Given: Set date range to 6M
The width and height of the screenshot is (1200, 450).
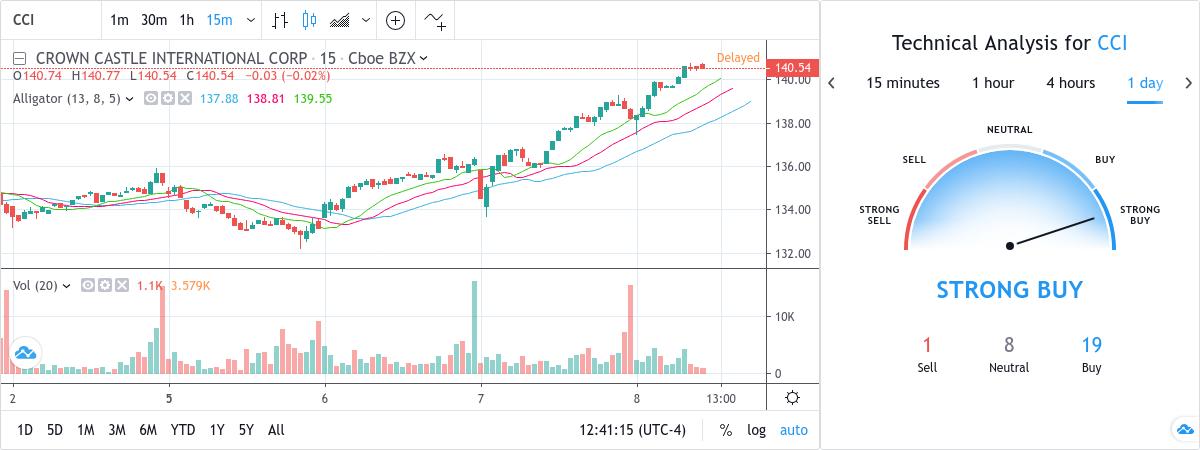Looking at the screenshot, I should coord(148,430).
